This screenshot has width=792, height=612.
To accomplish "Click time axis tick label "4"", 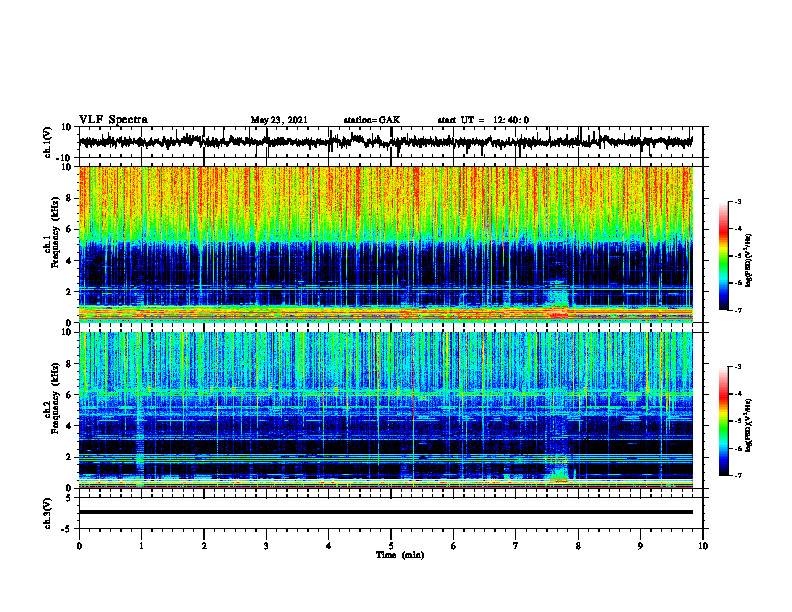I will [329, 546].
